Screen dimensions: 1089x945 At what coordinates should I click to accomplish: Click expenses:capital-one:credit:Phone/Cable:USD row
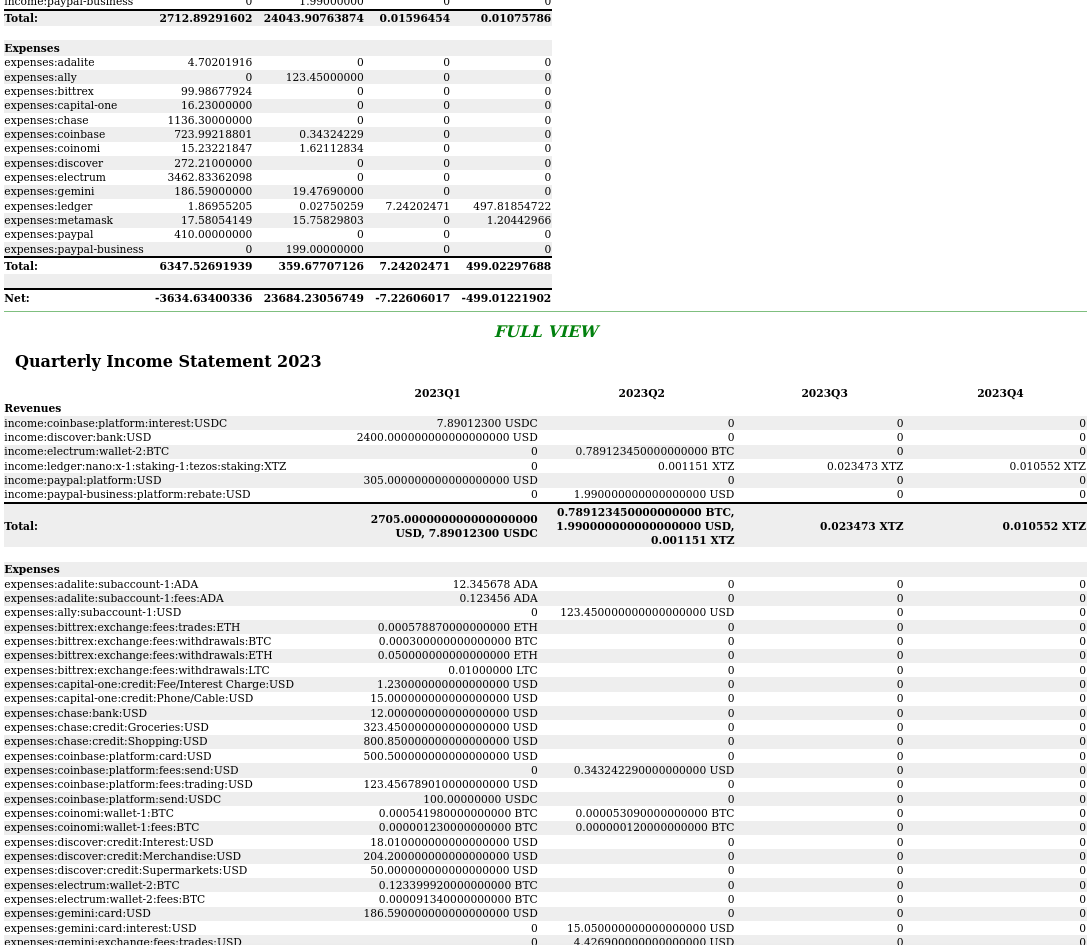click(x=128, y=699)
